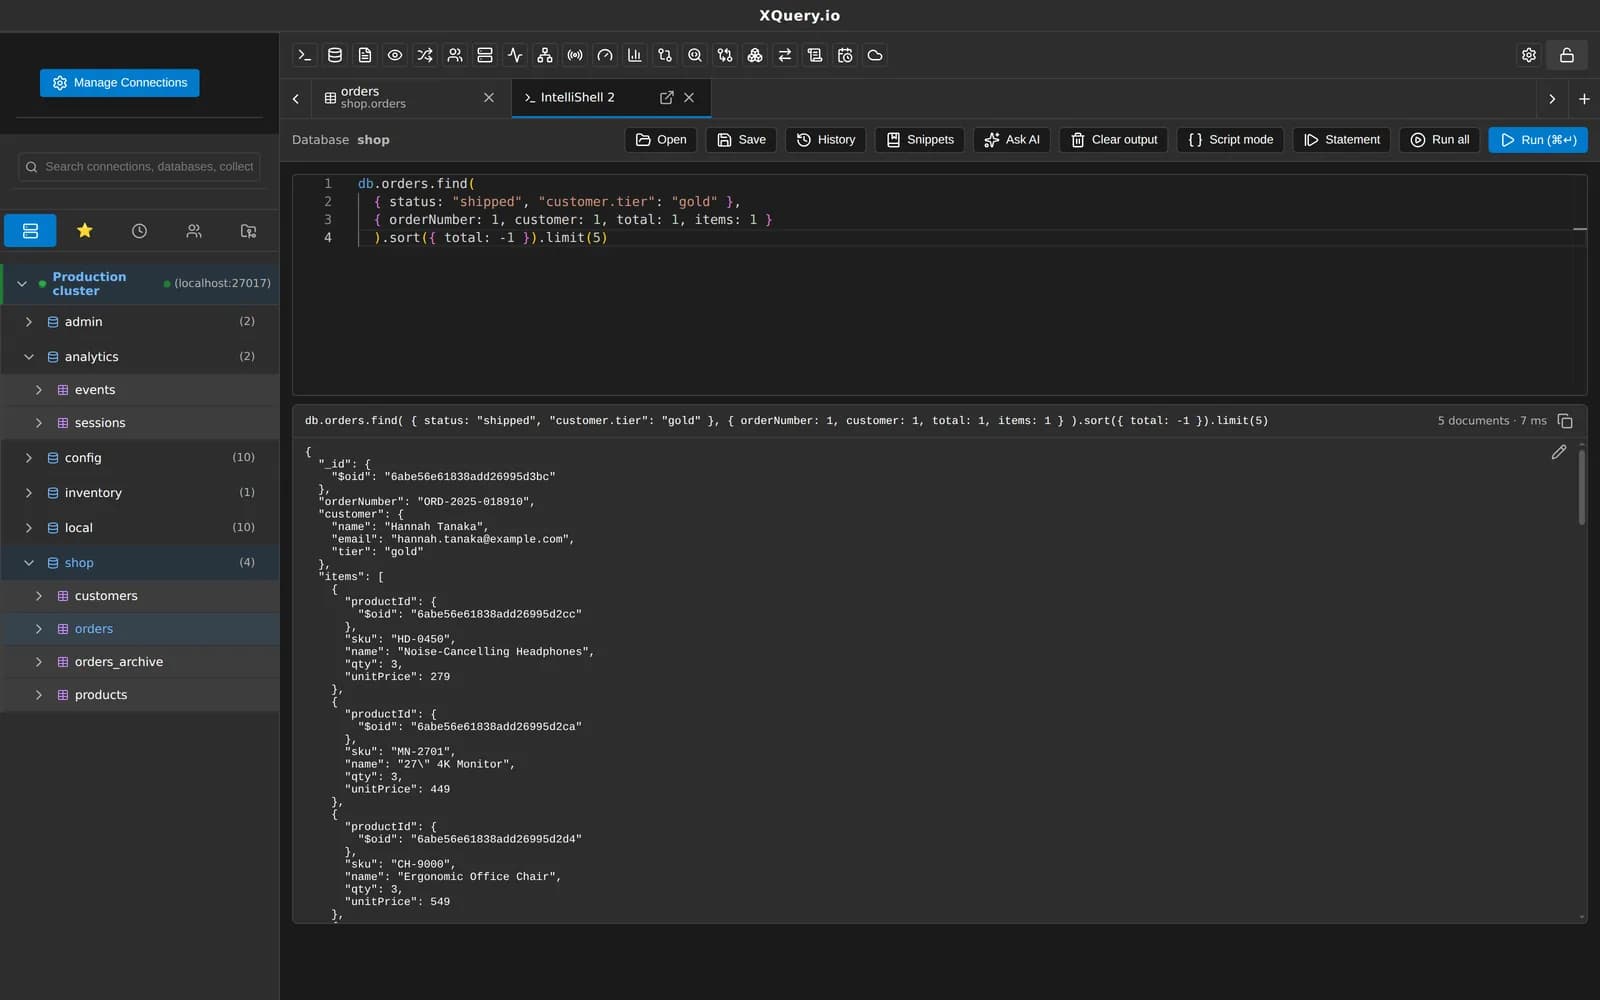The width and height of the screenshot is (1600, 1000).
Task: Click the Run query button
Action: 1538,140
